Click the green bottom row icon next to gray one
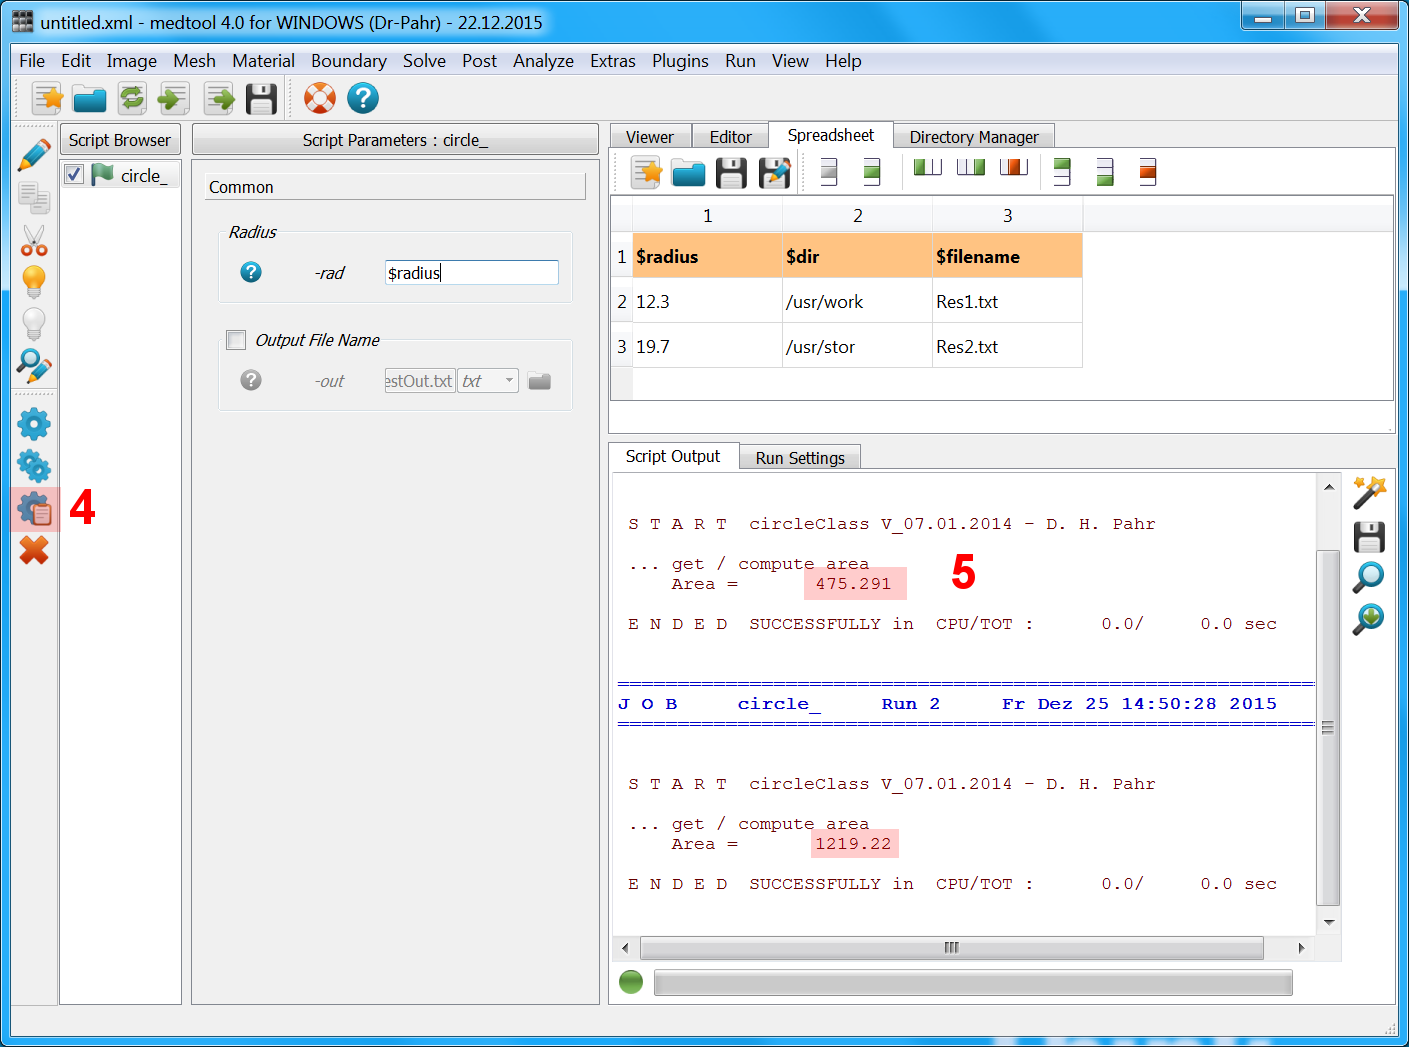This screenshot has width=1409, height=1047. (x=872, y=172)
